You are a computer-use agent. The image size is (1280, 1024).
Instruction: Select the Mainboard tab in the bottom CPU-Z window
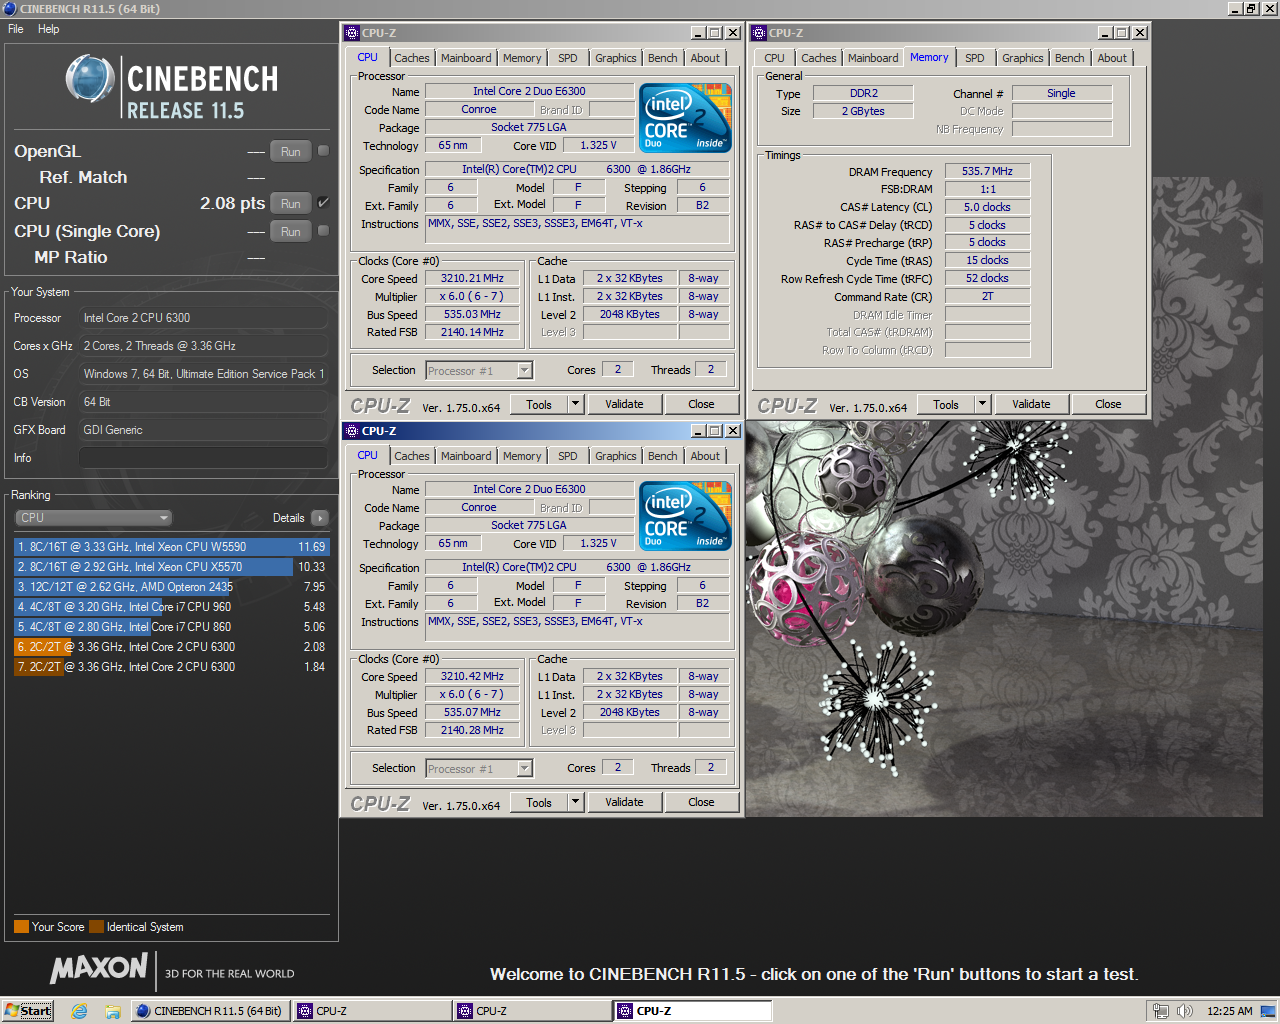(466, 456)
